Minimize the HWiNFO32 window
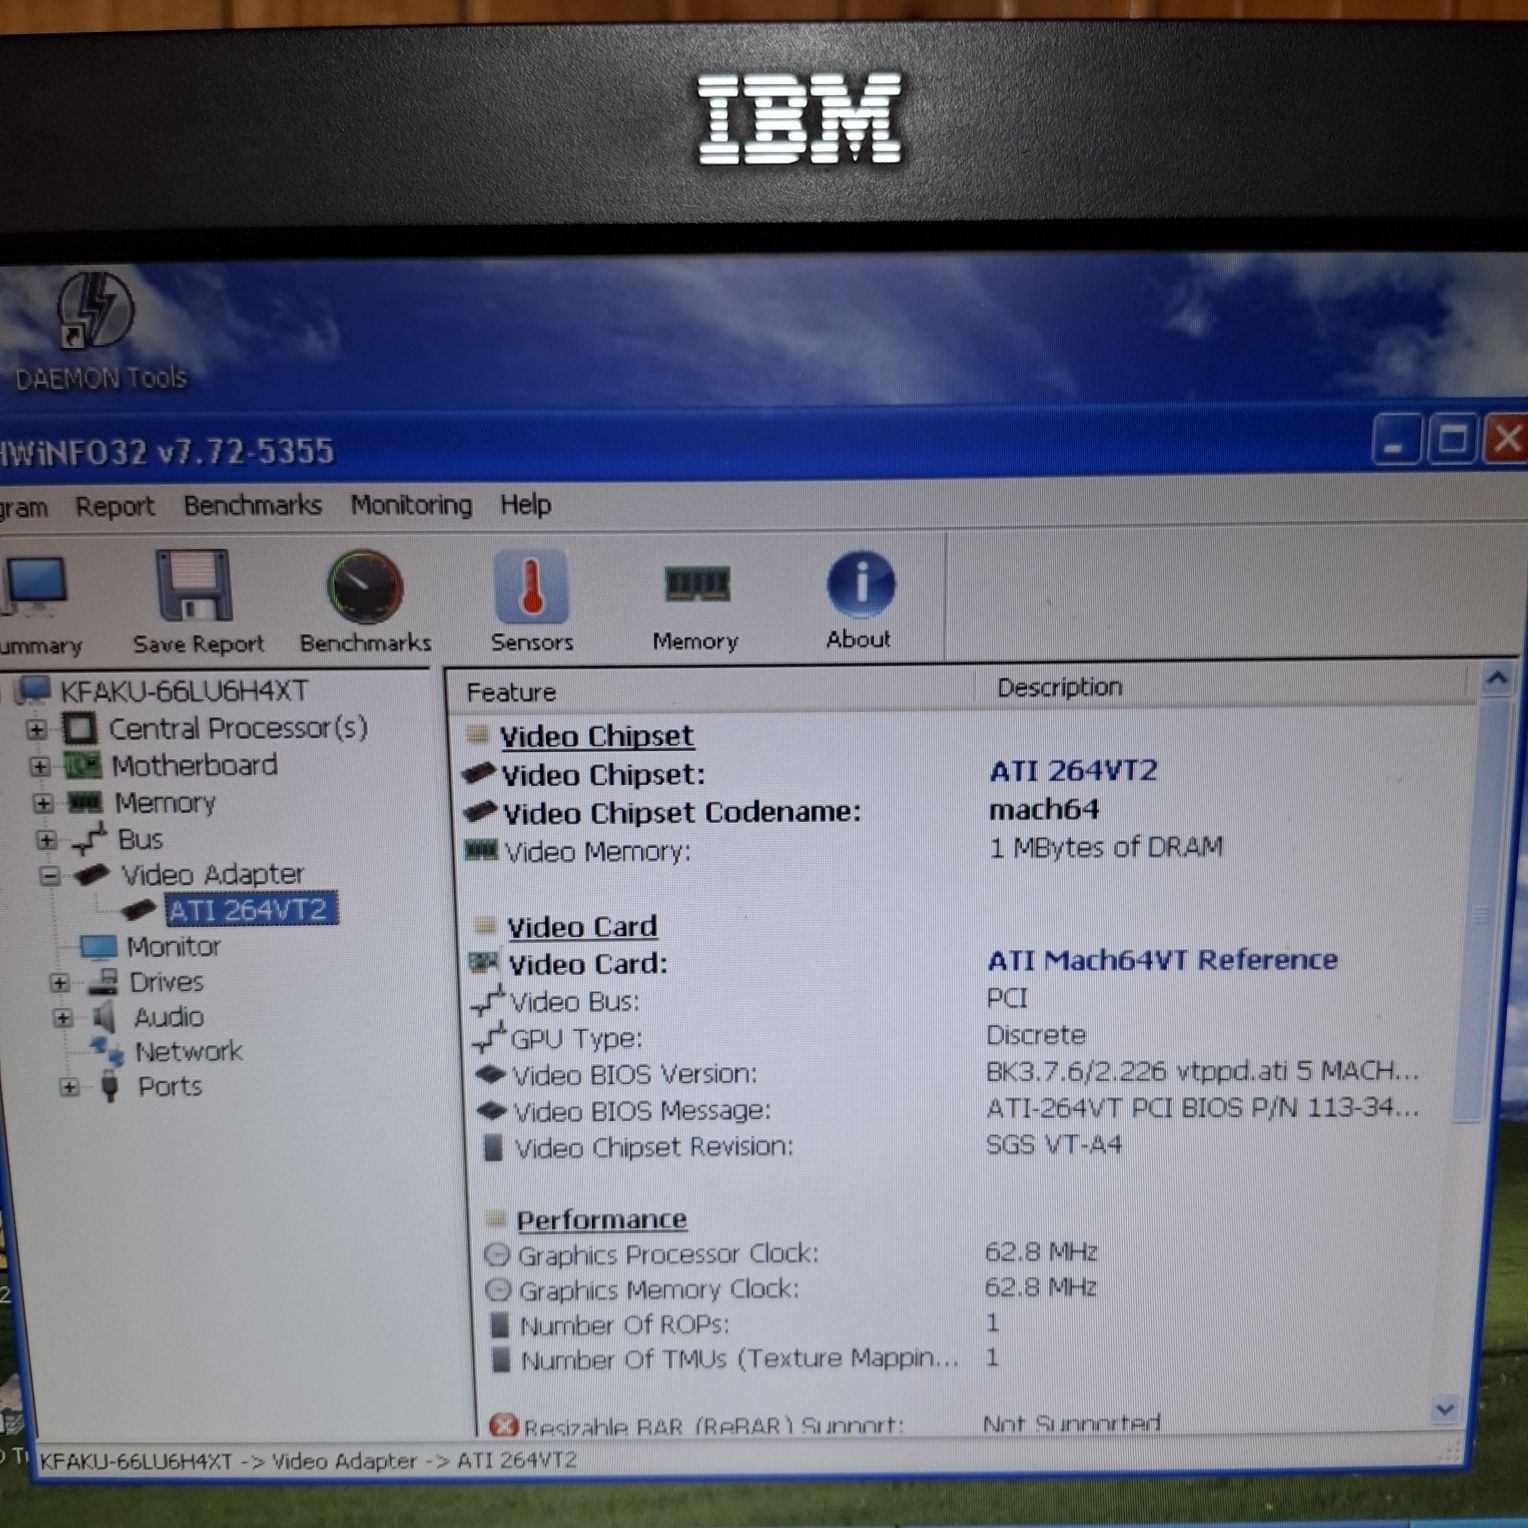This screenshot has height=1528, width=1528. point(1396,440)
